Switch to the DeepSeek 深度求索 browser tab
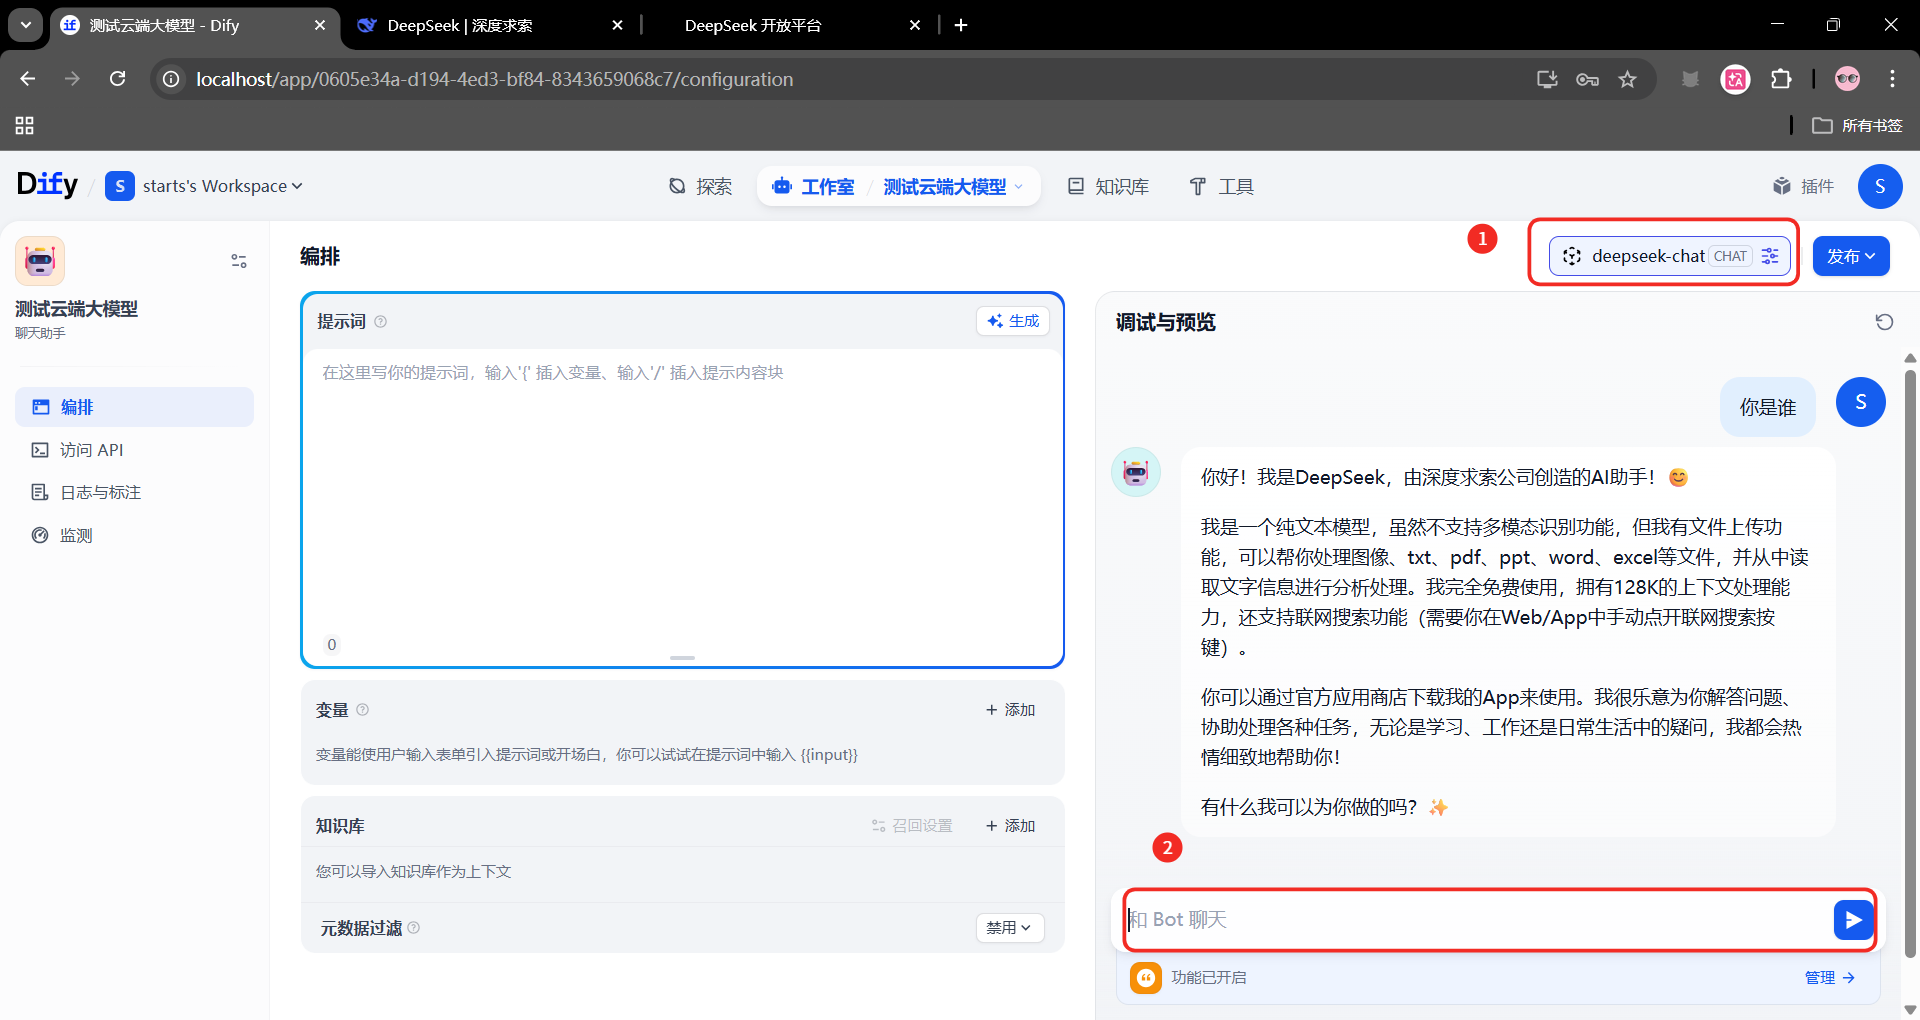Image resolution: width=1920 pixels, height=1020 pixels. pos(491,25)
